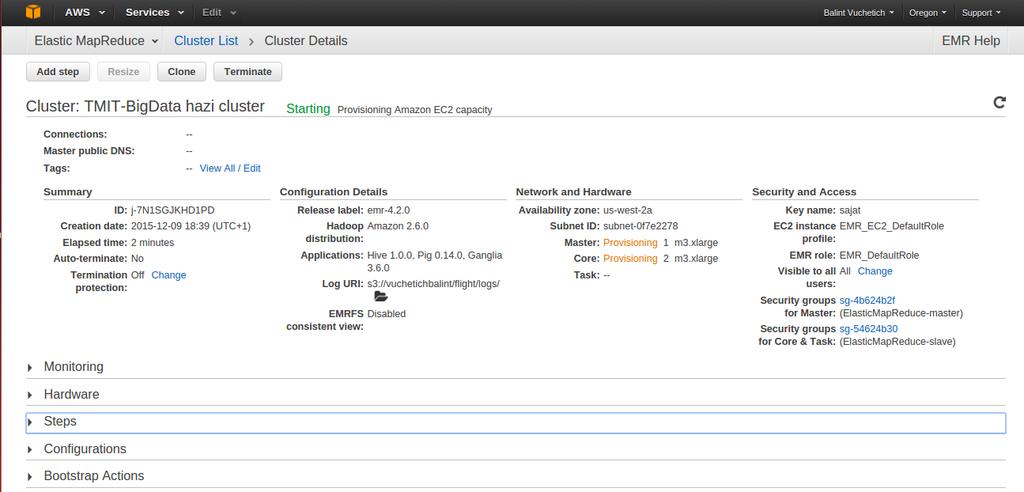Open the Edit menu in the top bar
The height and width of the screenshot is (492, 1024).
coord(219,12)
